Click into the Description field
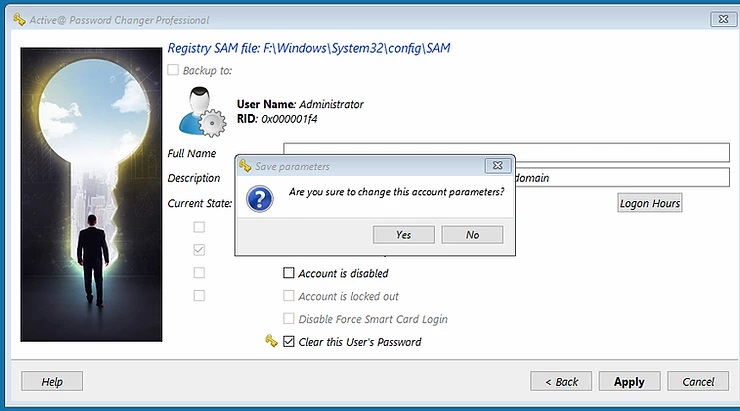 click(506, 177)
